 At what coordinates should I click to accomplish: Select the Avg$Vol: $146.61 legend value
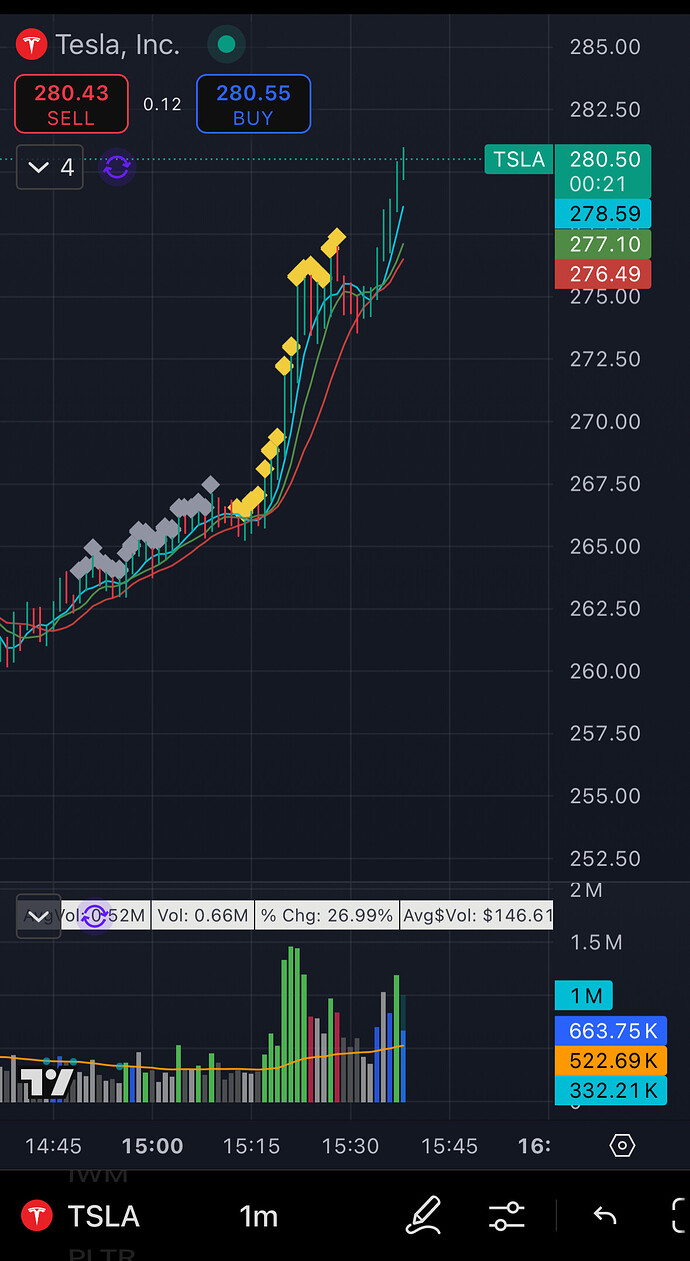[477, 915]
